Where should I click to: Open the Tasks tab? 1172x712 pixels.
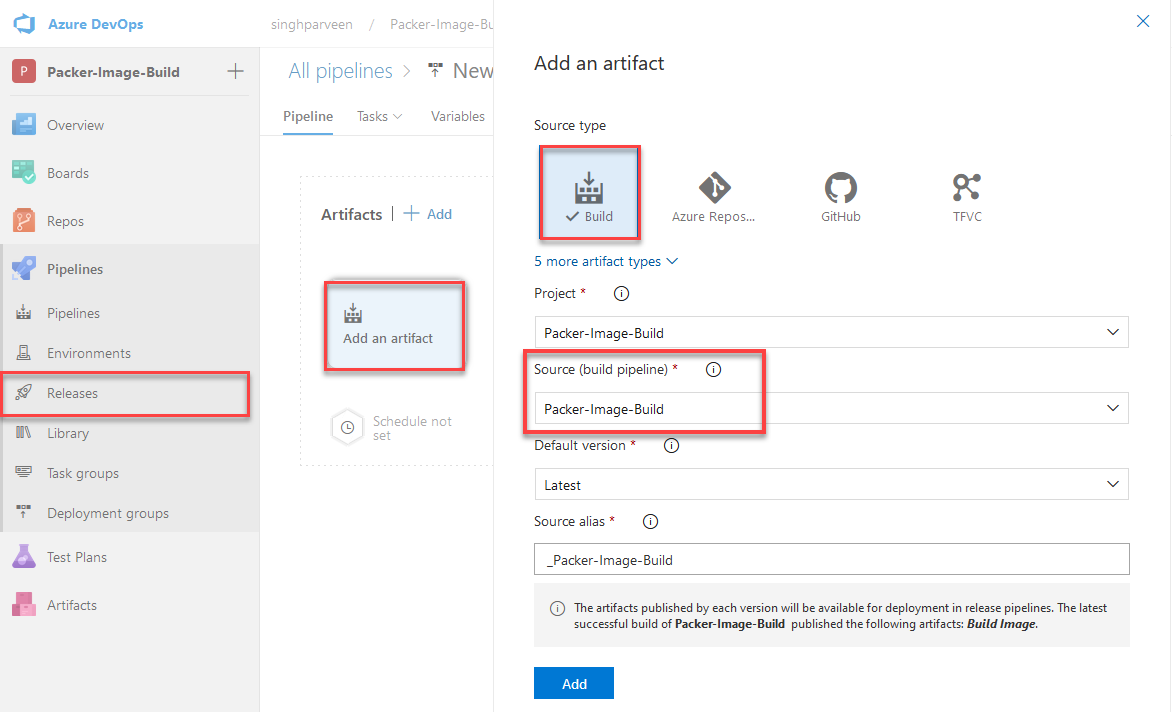click(379, 117)
